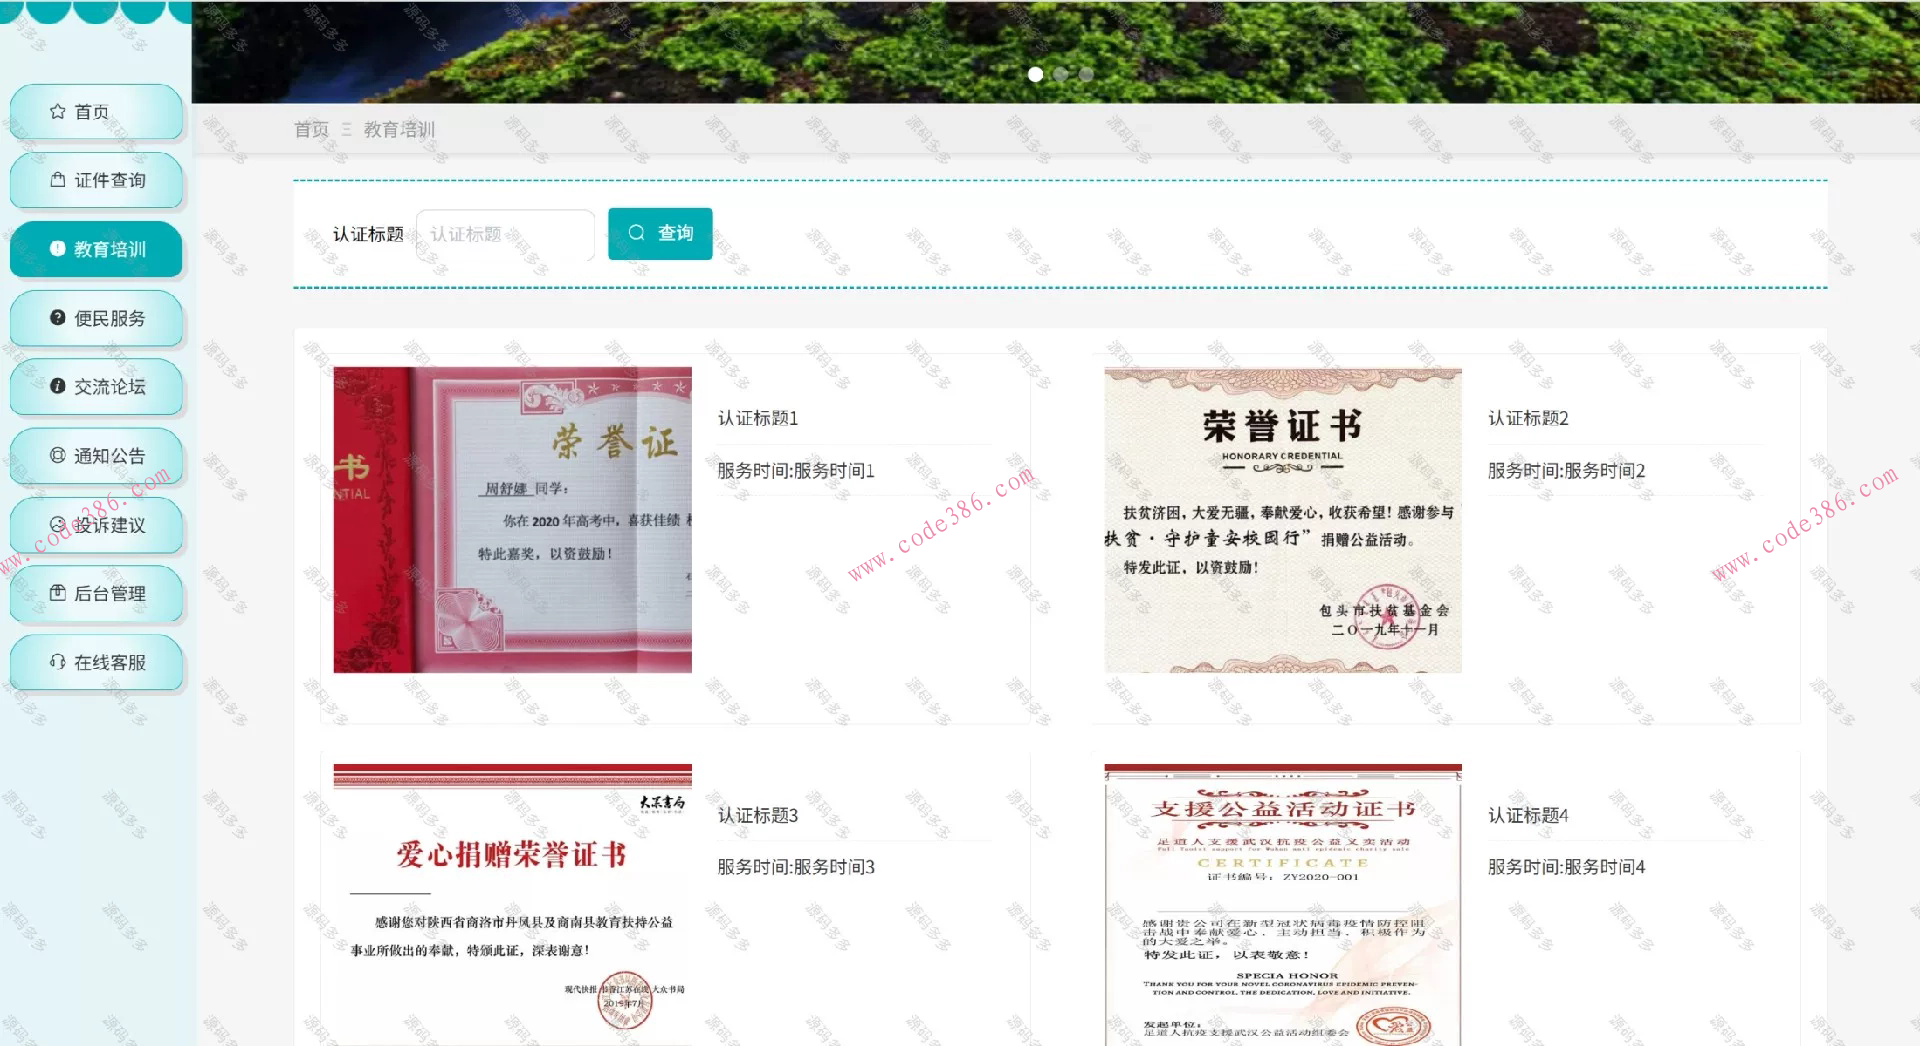
Task: Click the 认证标题 search input field
Action: coord(505,234)
